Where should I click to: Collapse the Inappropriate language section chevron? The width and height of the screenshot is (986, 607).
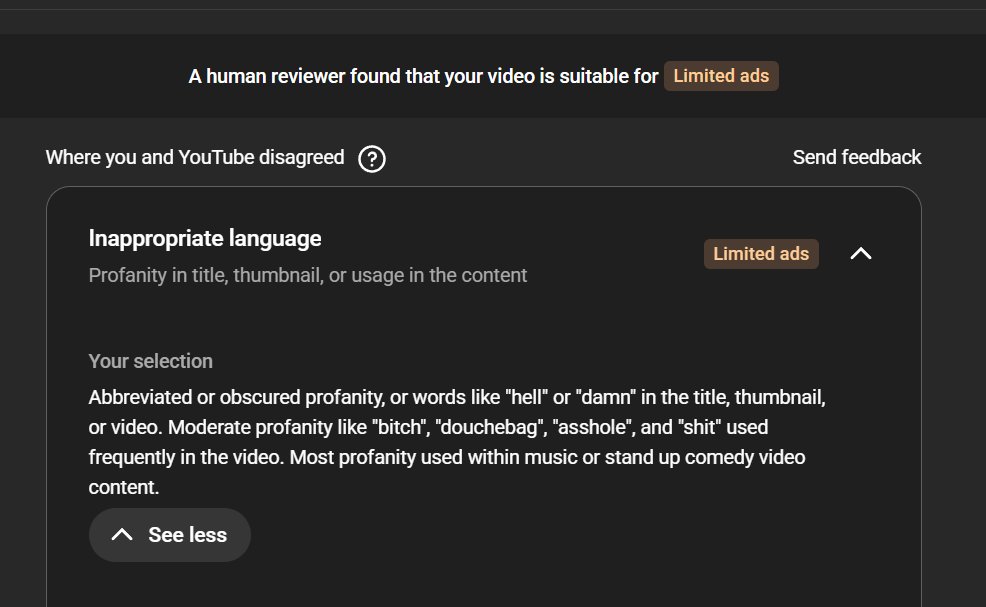click(861, 253)
